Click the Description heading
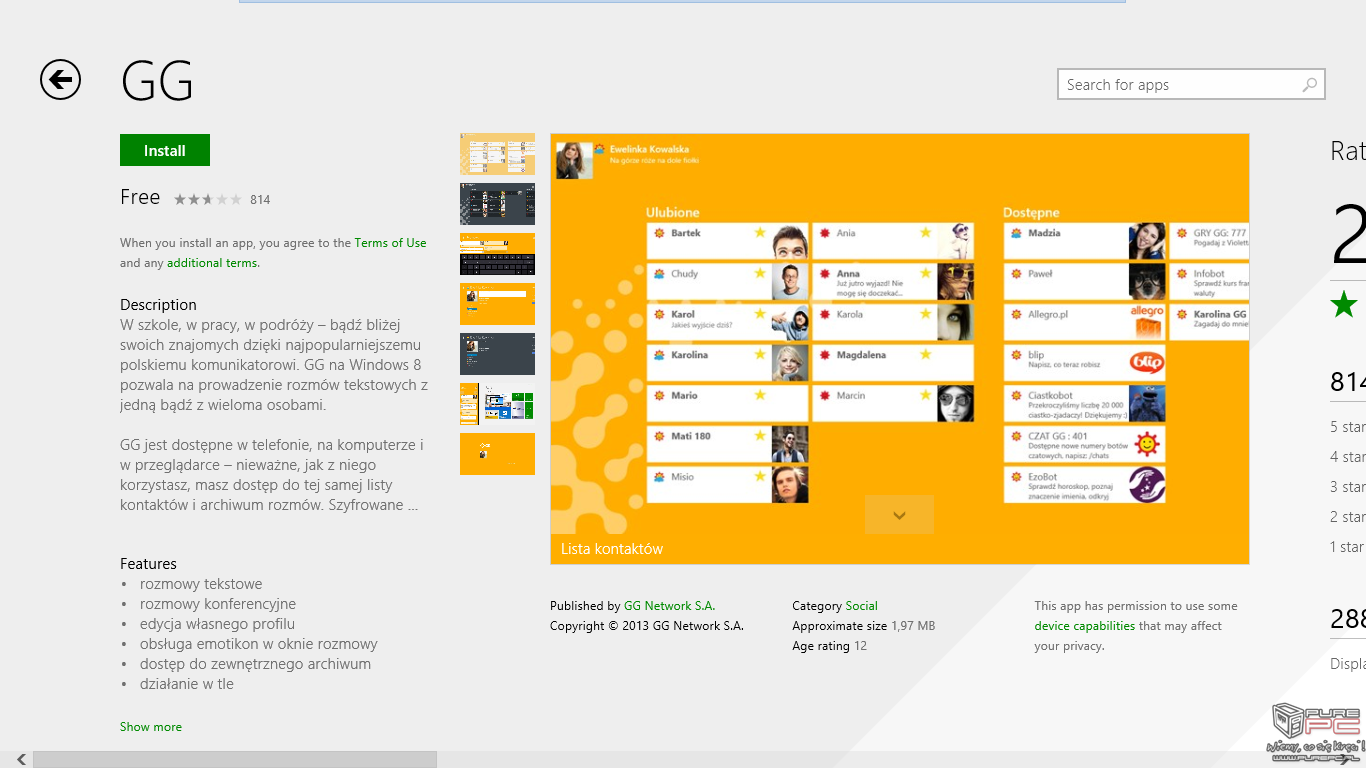 [x=158, y=305]
